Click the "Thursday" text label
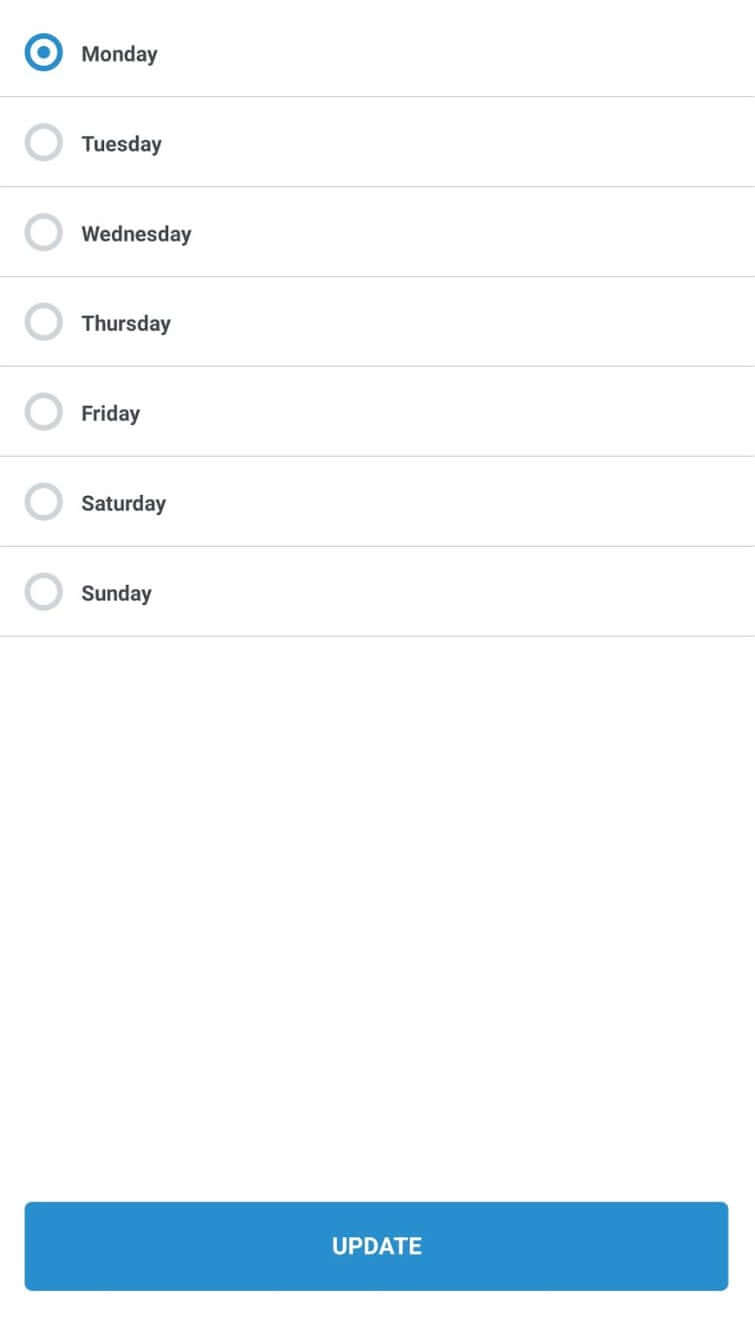The width and height of the screenshot is (755, 1318). click(126, 324)
